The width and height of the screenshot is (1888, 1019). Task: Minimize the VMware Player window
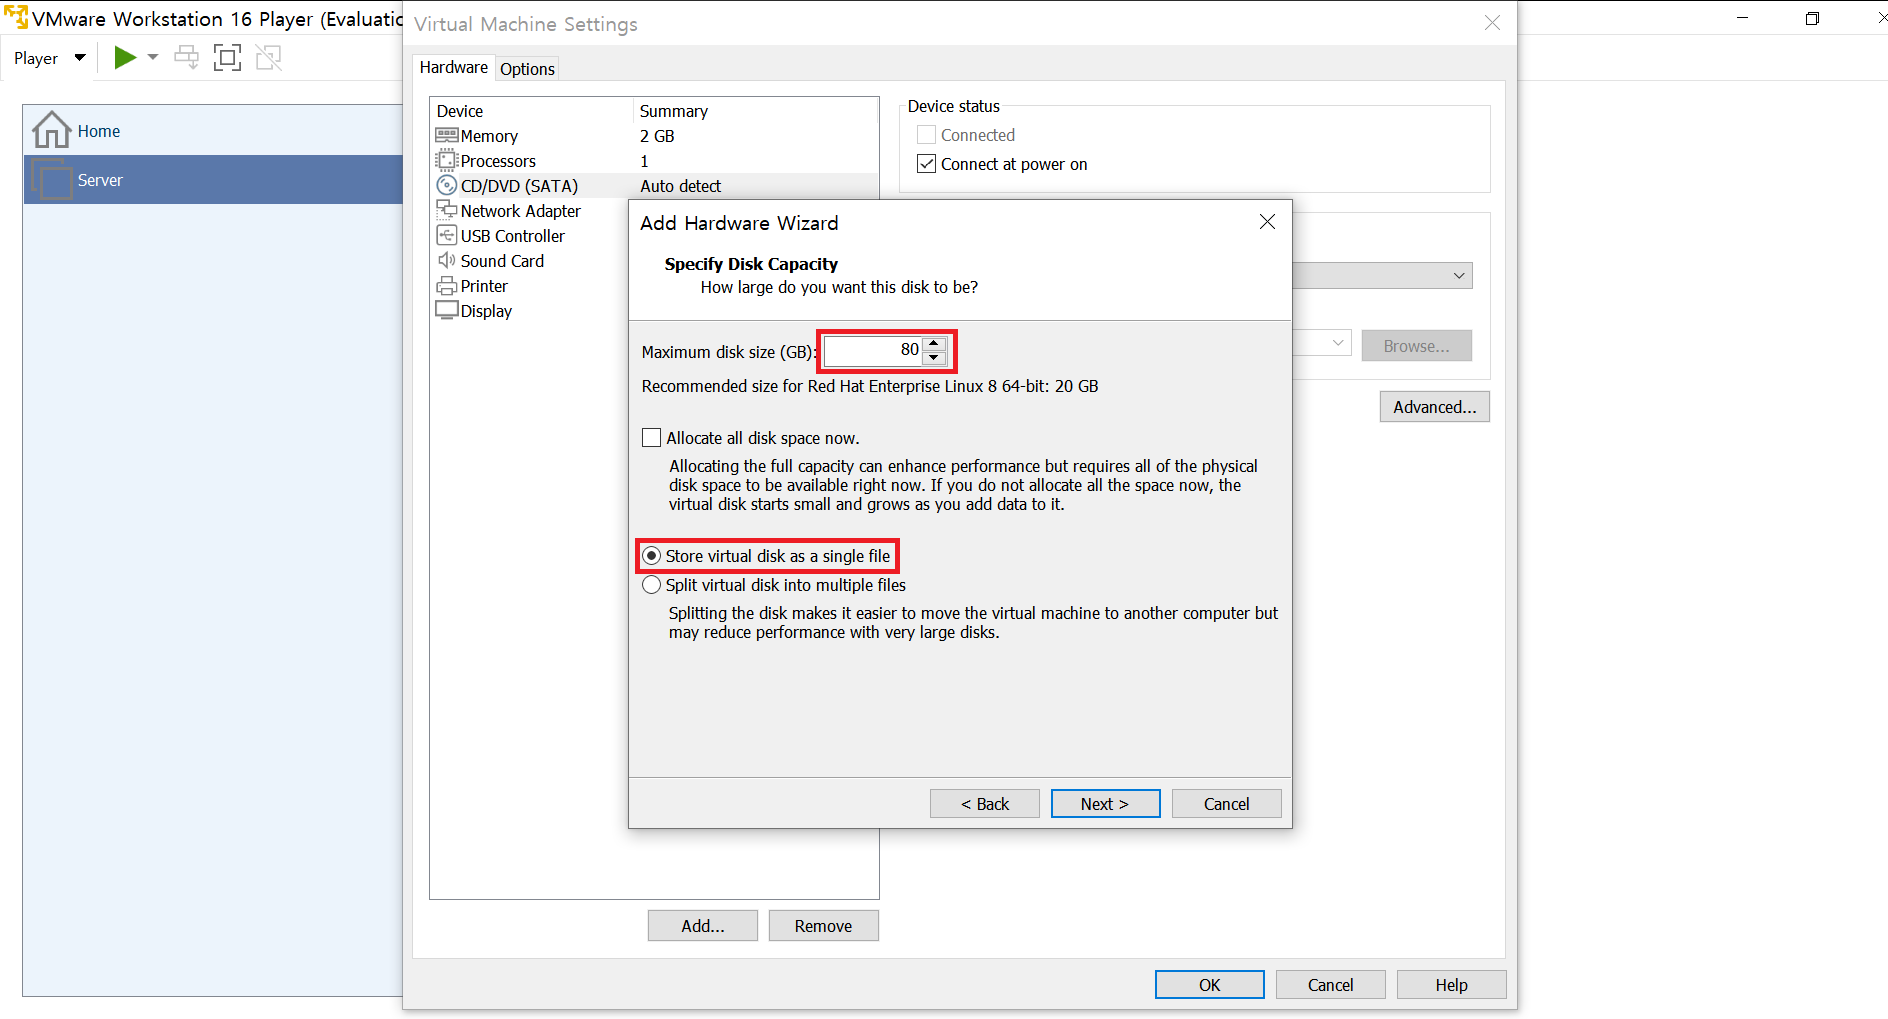pos(1742,18)
